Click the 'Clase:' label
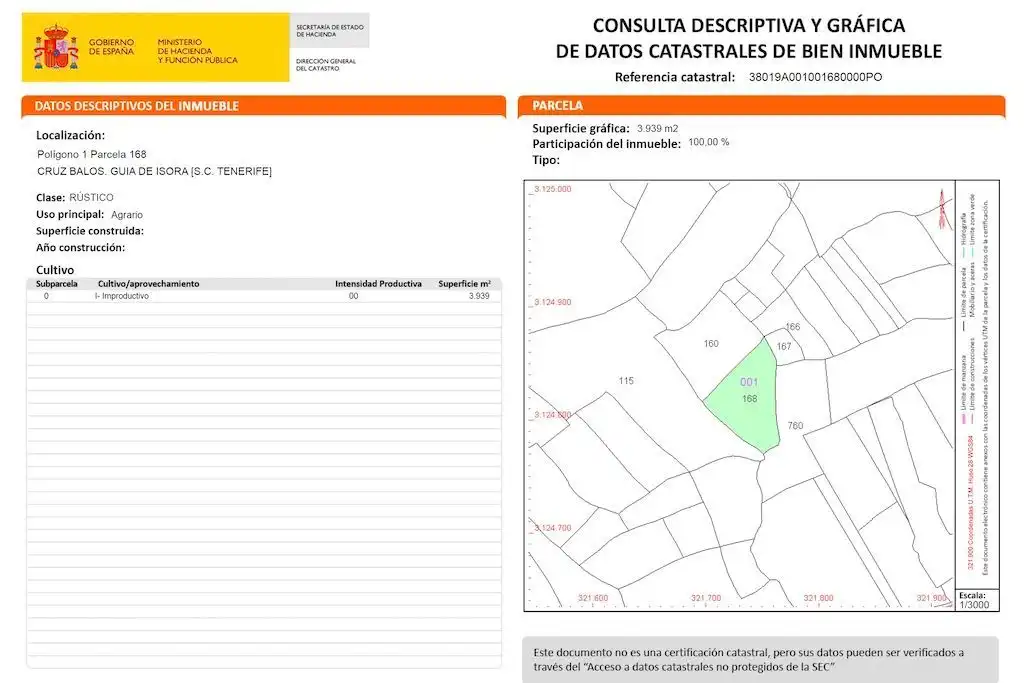 (x=50, y=197)
